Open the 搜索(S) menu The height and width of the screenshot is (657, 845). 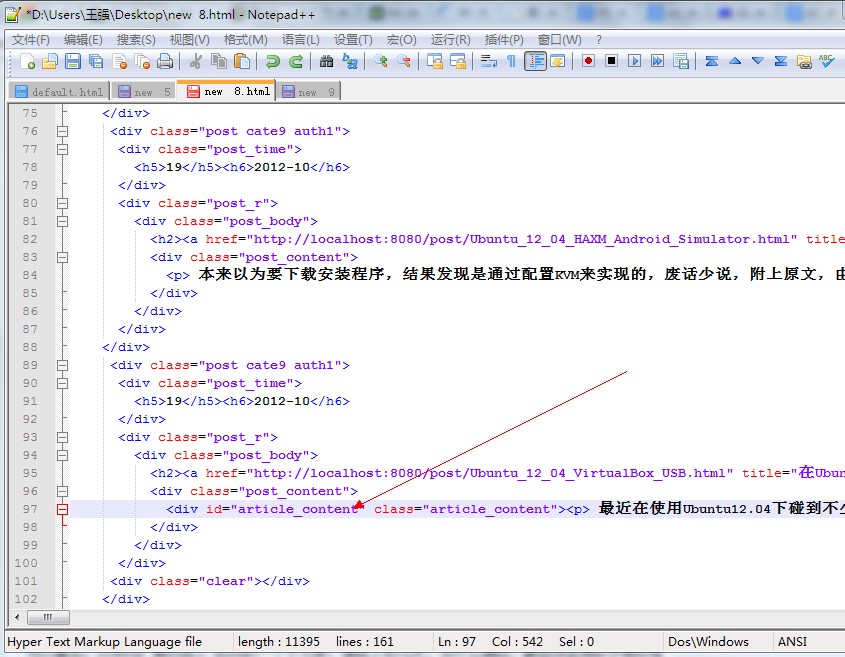[136, 40]
